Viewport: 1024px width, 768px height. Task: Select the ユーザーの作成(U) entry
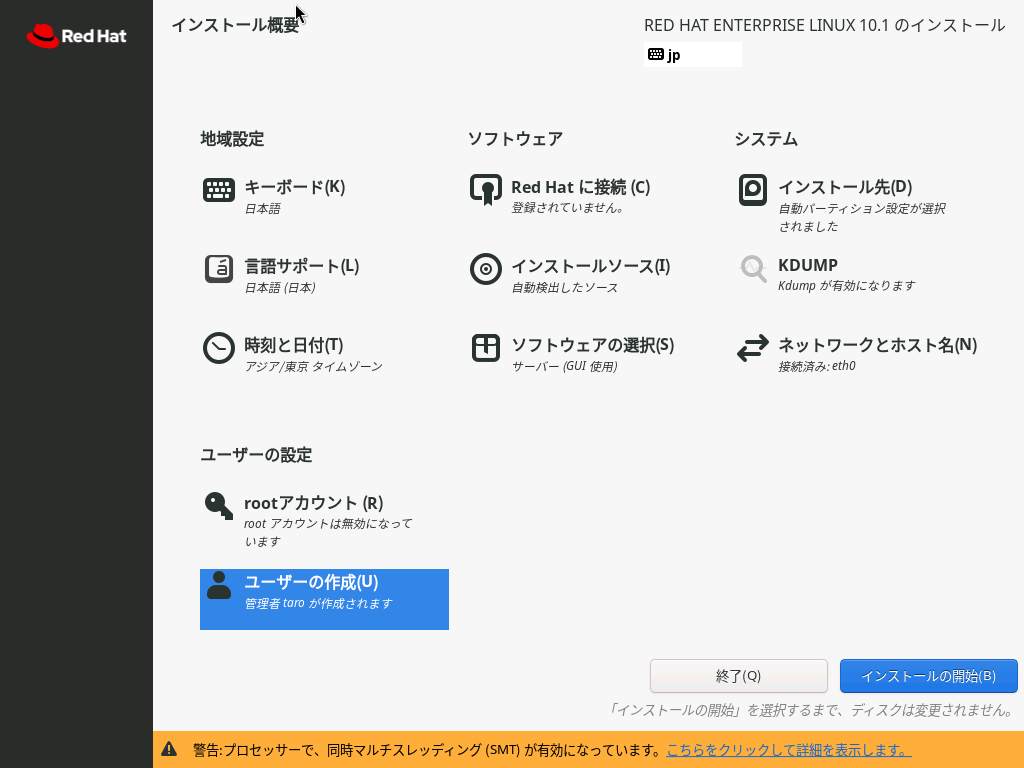(311, 582)
